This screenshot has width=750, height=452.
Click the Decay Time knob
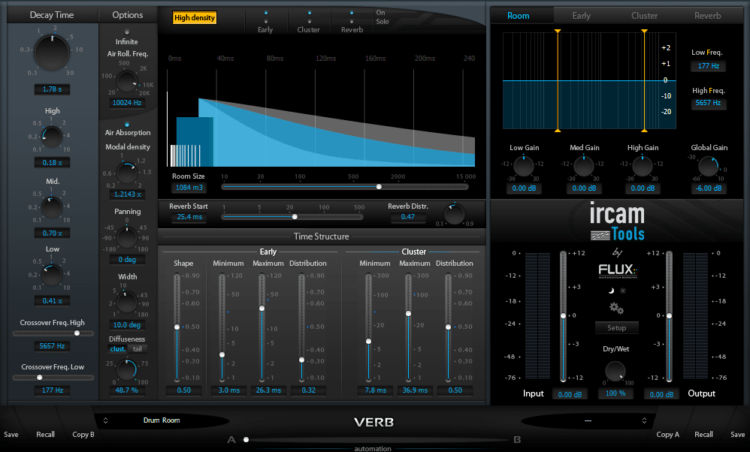coord(52,52)
